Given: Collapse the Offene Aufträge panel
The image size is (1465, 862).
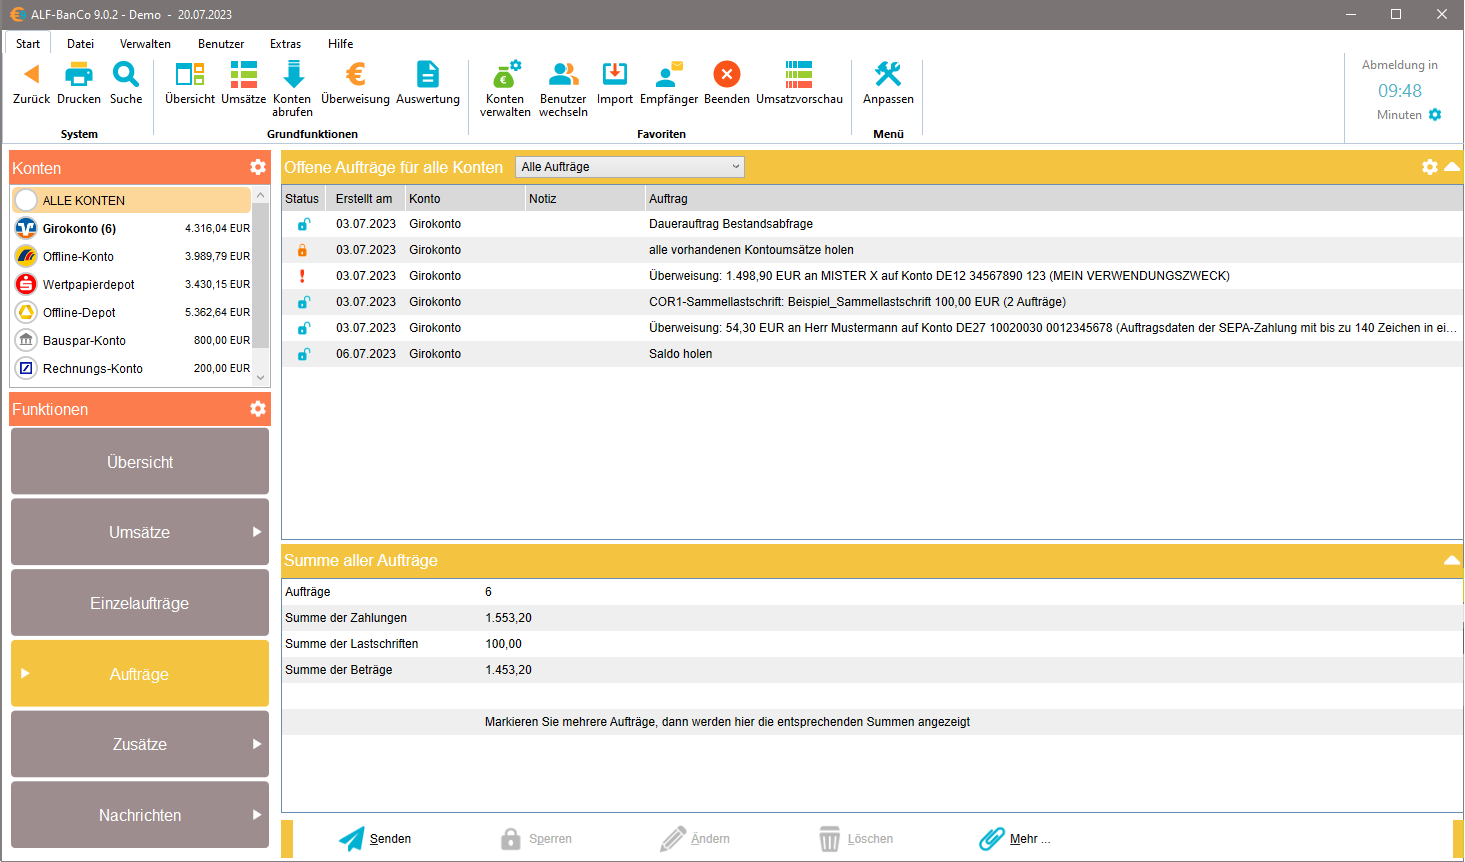Looking at the screenshot, I should click(x=1452, y=167).
